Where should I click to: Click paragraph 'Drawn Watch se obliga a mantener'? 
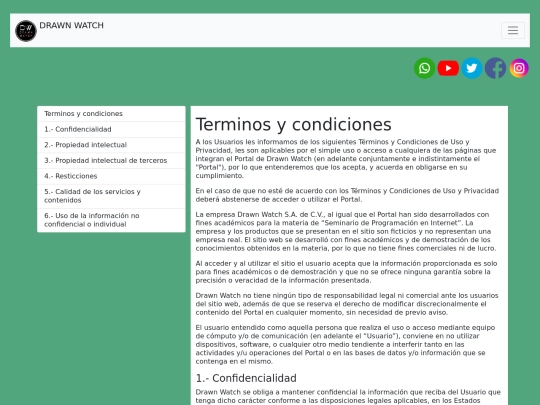[348, 396]
